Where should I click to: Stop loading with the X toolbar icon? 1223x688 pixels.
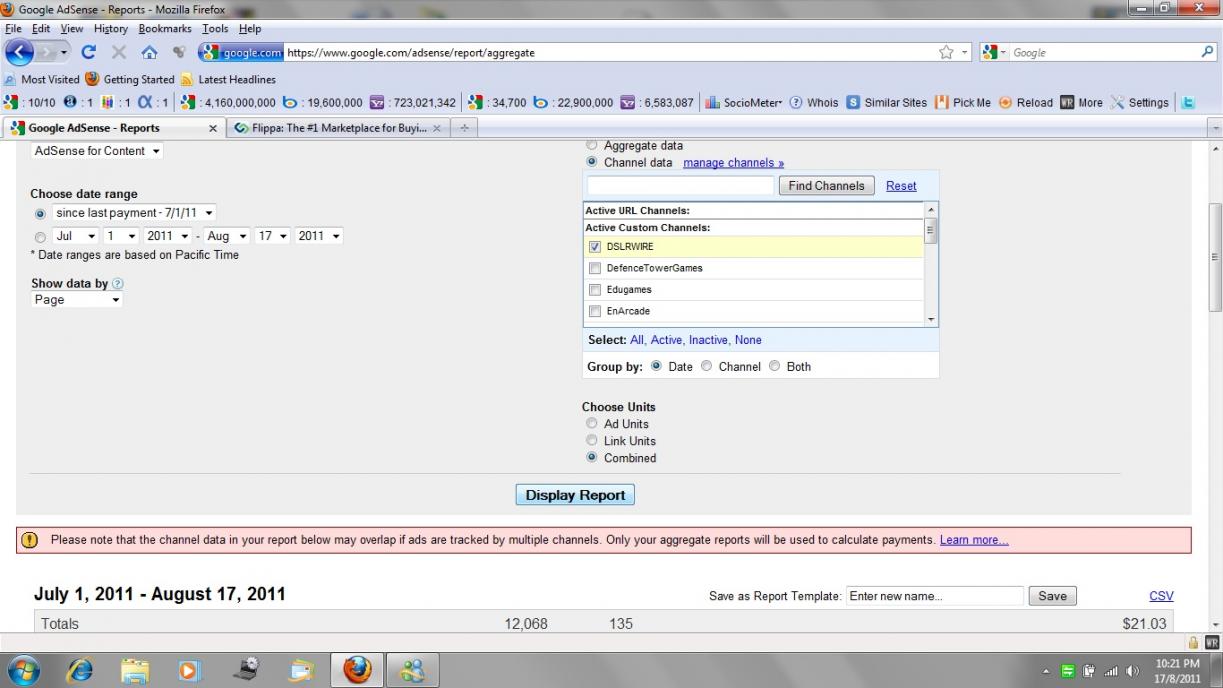tap(118, 53)
